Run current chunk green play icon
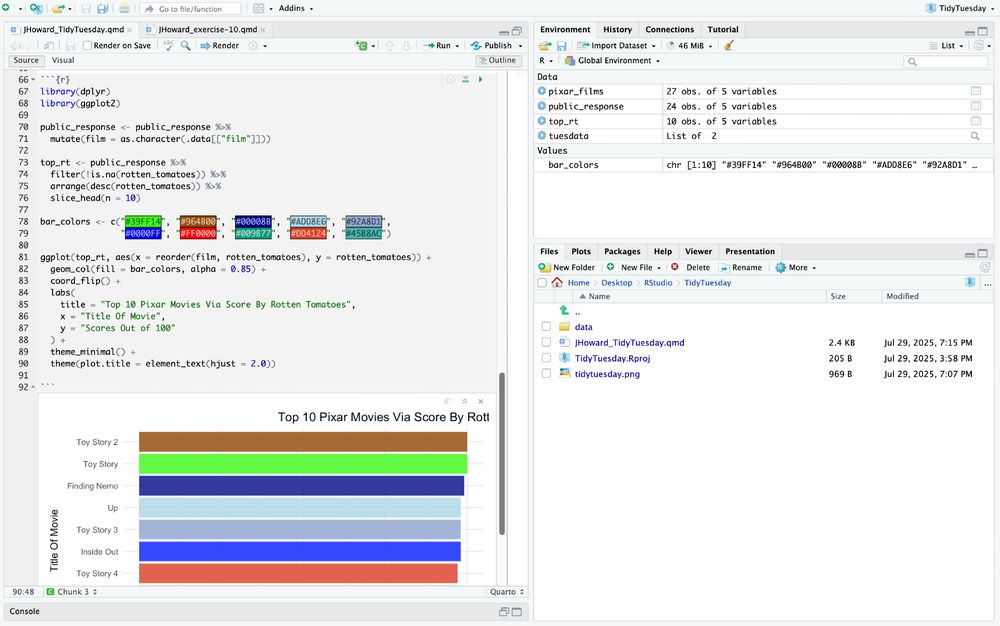Viewport: 1000px width, 626px height. click(x=480, y=79)
